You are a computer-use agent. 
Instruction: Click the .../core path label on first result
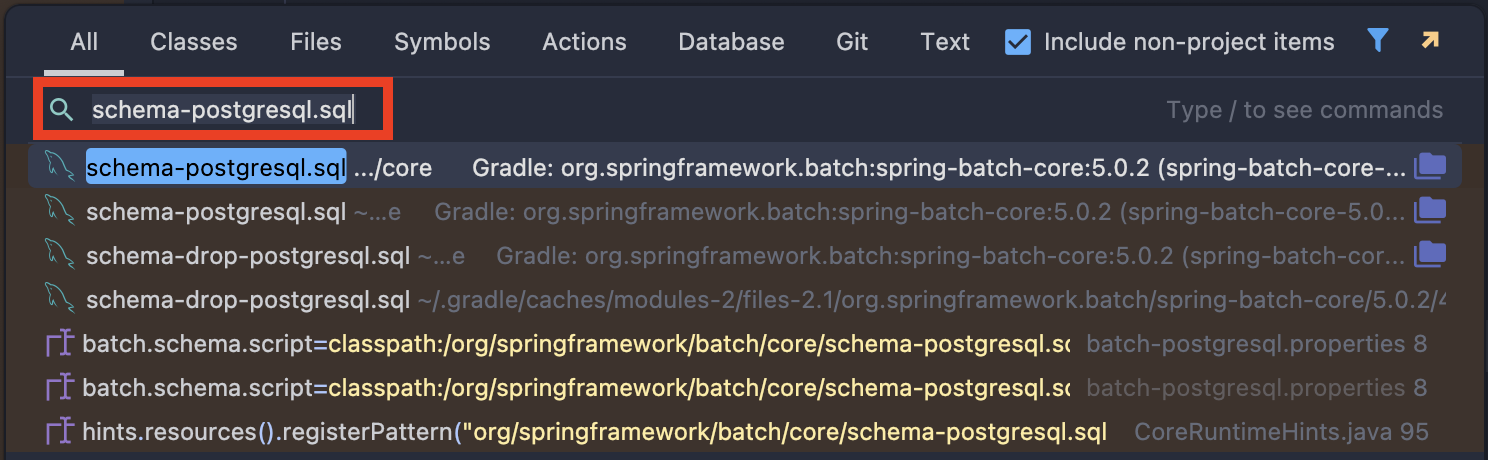(x=393, y=168)
